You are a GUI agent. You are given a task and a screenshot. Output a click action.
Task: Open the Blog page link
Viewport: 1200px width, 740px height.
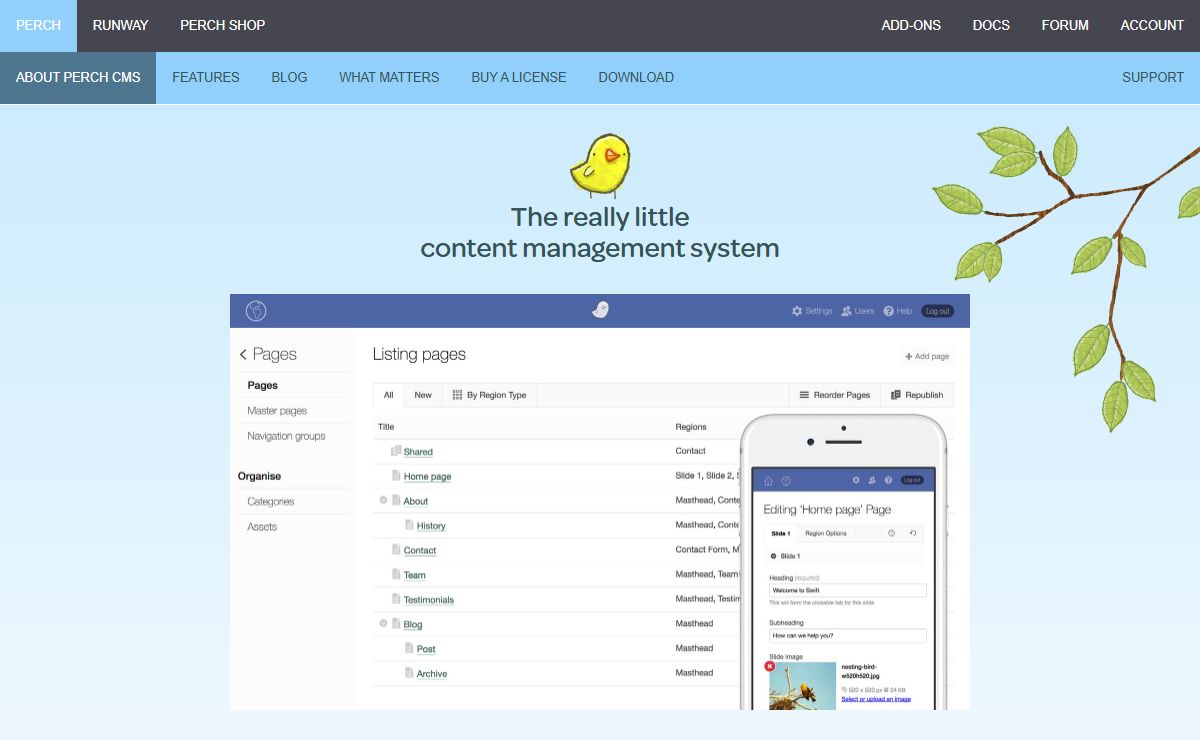[413, 624]
